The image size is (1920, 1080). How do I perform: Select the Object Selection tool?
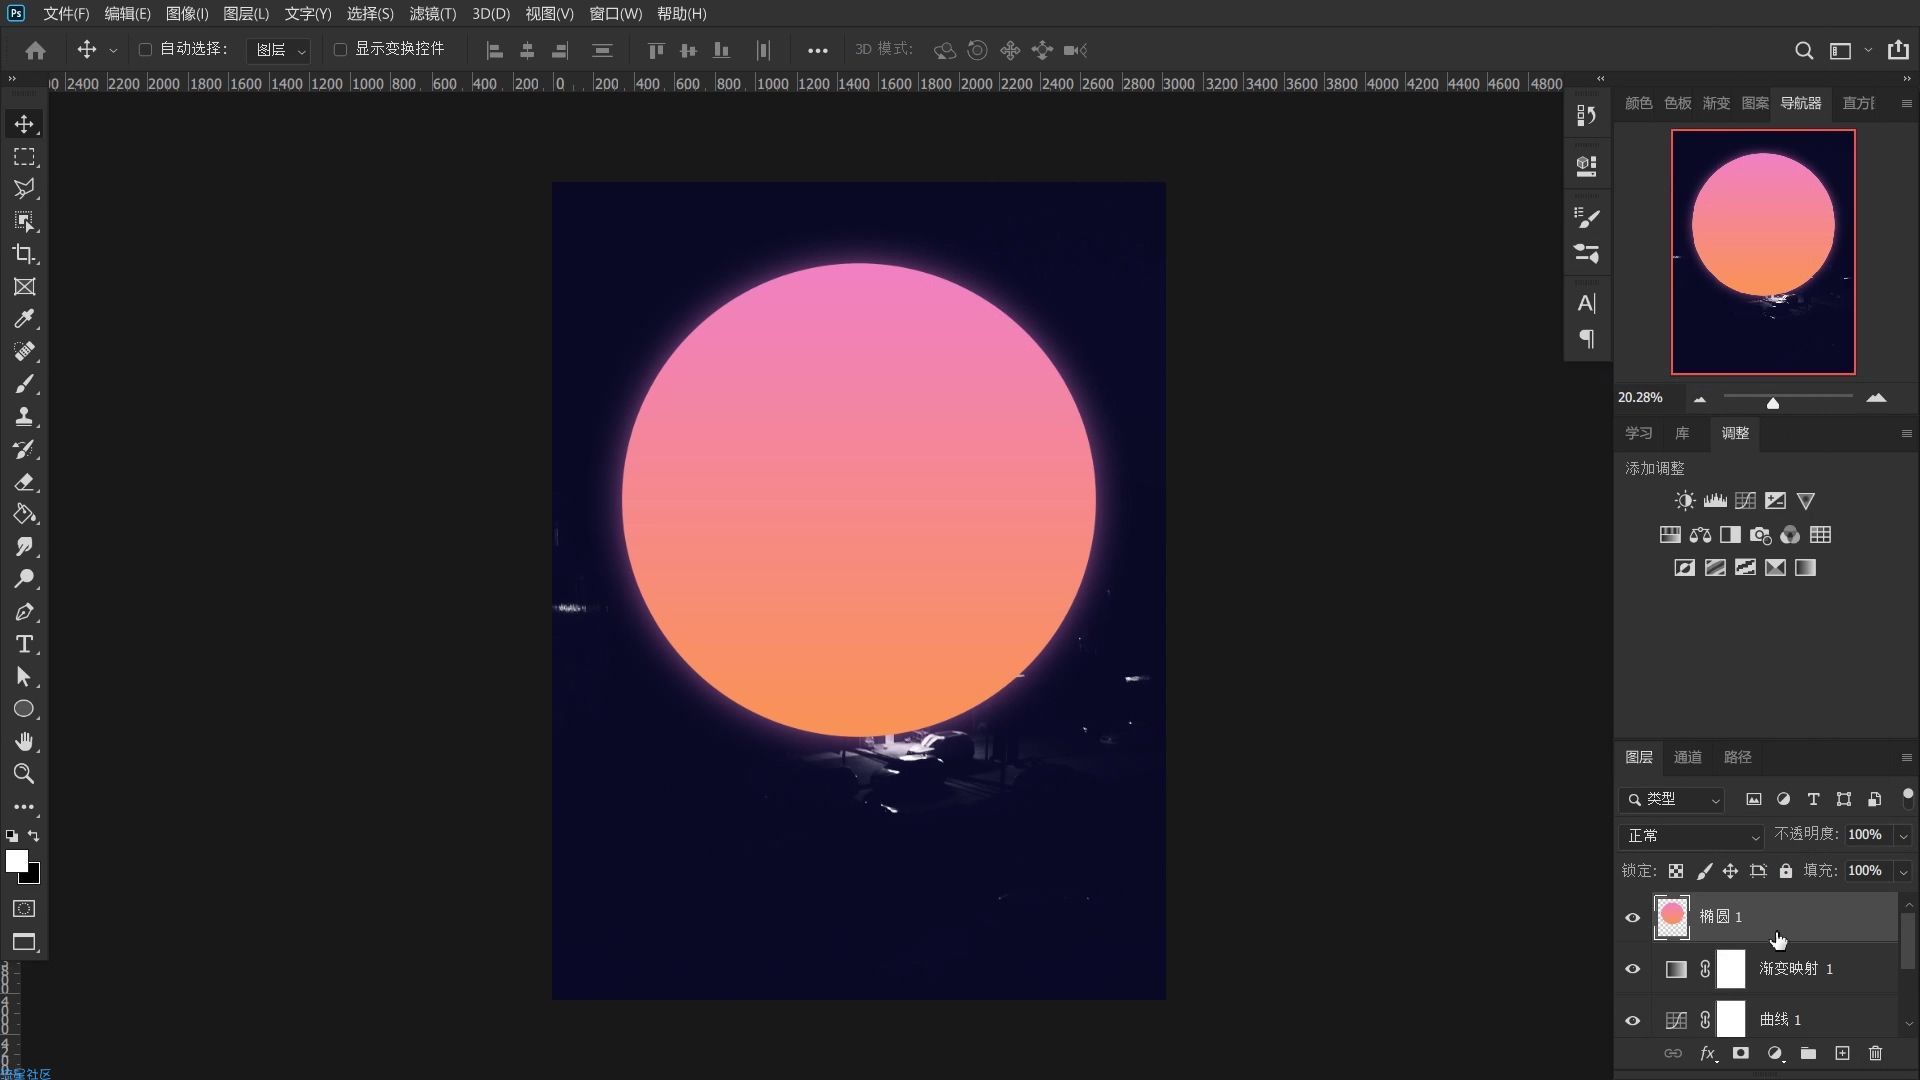tap(24, 222)
